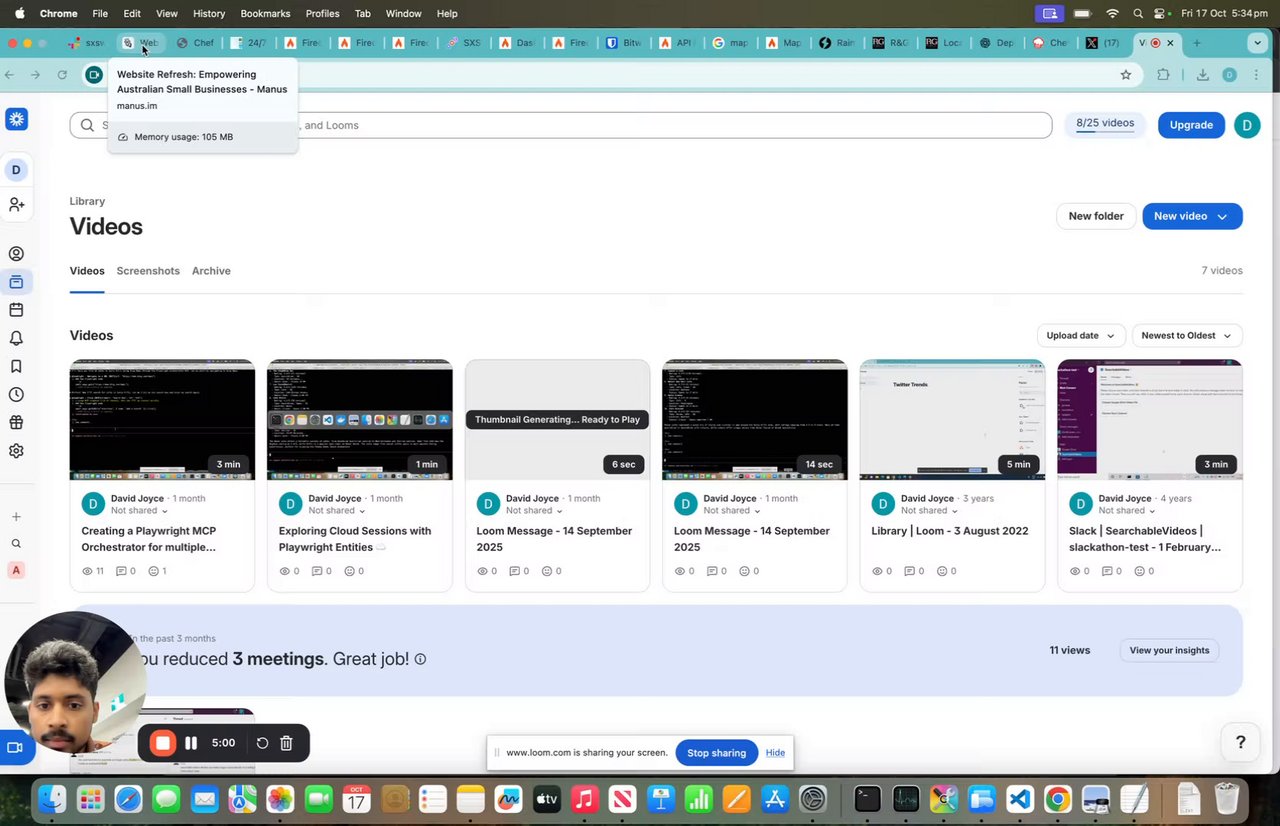Open the Chrome extensions puzzle icon
This screenshot has height=826, width=1280.
[x=1163, y=75]
